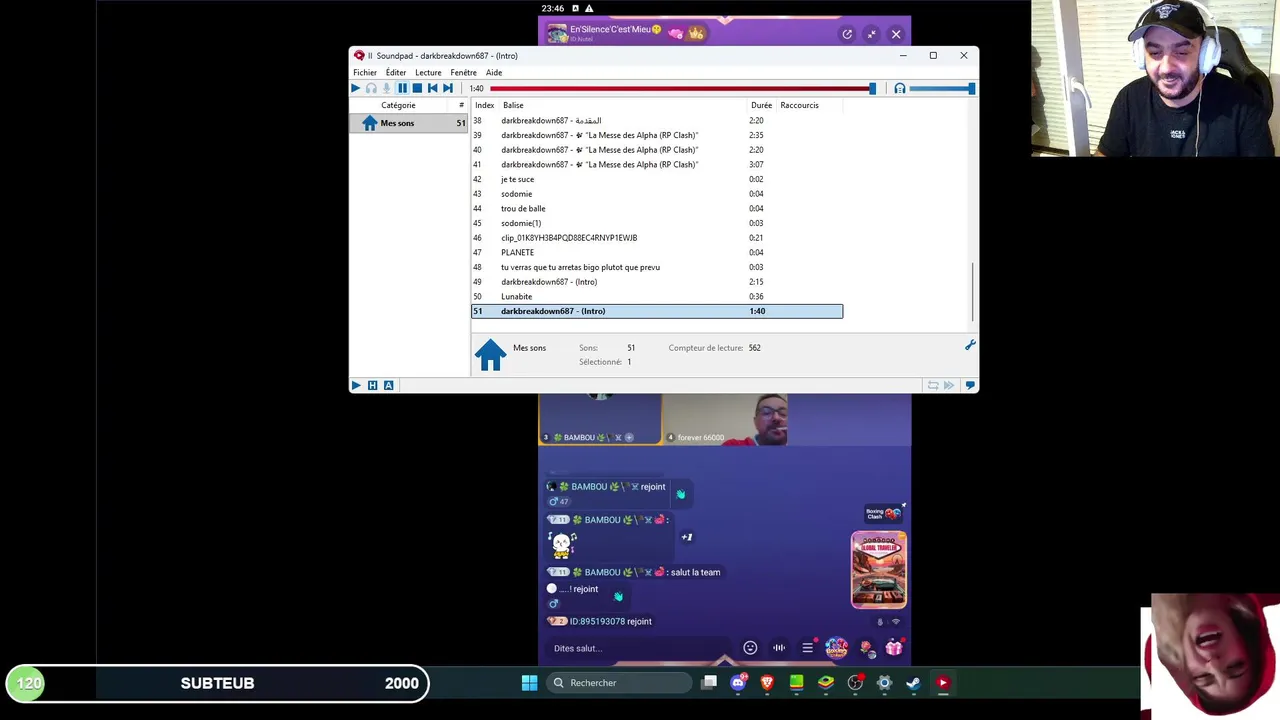Click the large Mes sons house icon
This screenshot has height=720, width=1280.
click(490, 355)
